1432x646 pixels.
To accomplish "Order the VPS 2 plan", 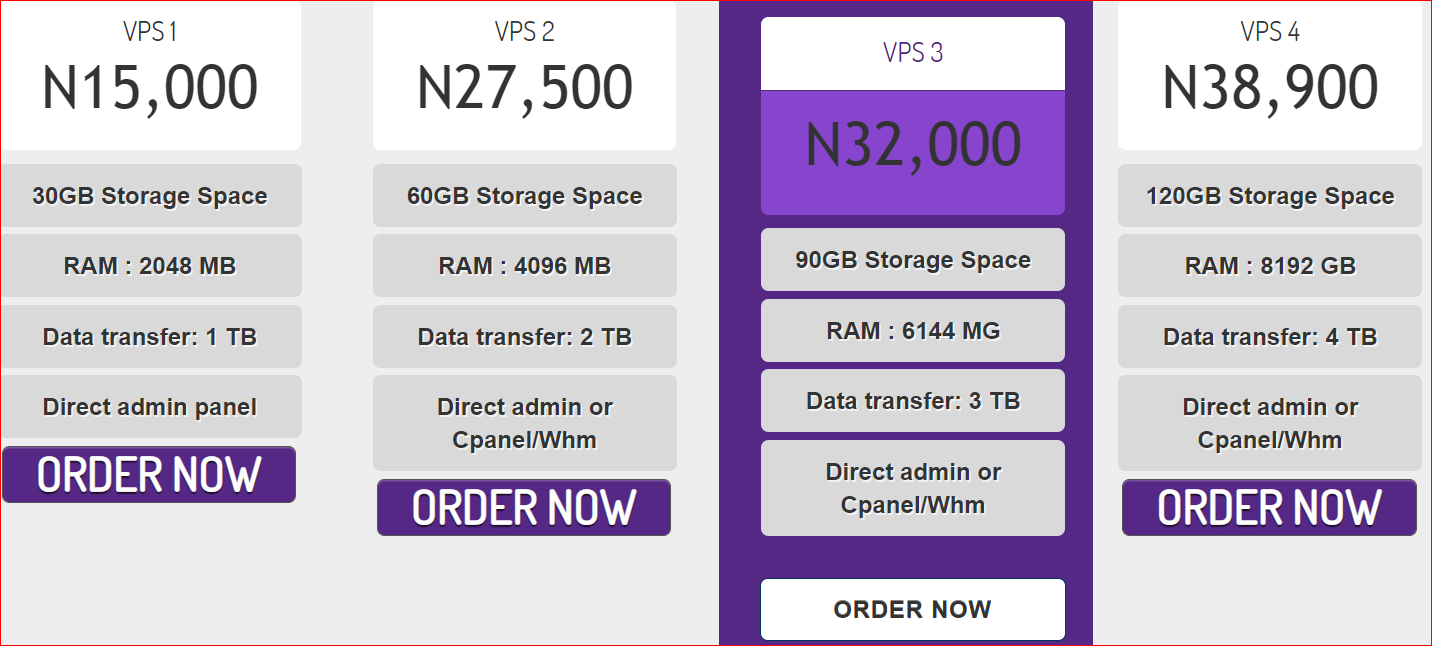I will (524, 507).
